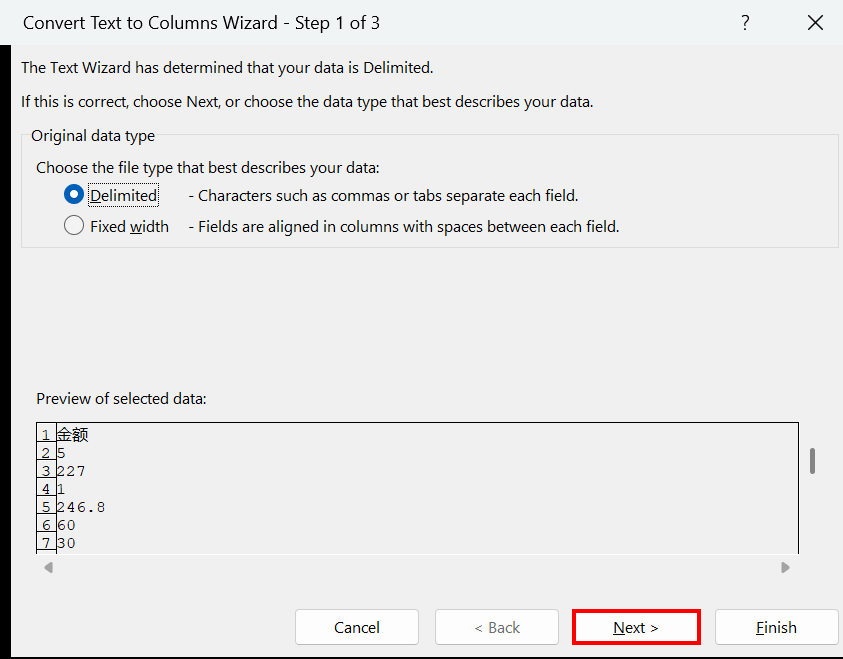Click preview row 7 with value 30
843x659 pixels.
point(67,543)
